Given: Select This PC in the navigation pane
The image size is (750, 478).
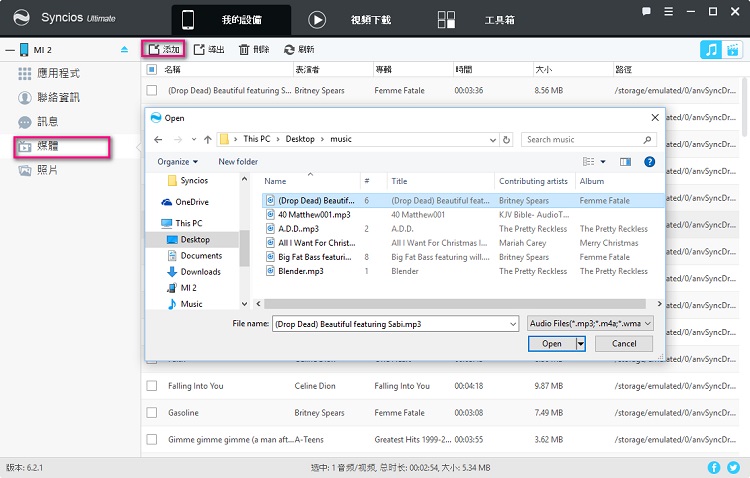Looking at the screenshot, I should [182, 223].
